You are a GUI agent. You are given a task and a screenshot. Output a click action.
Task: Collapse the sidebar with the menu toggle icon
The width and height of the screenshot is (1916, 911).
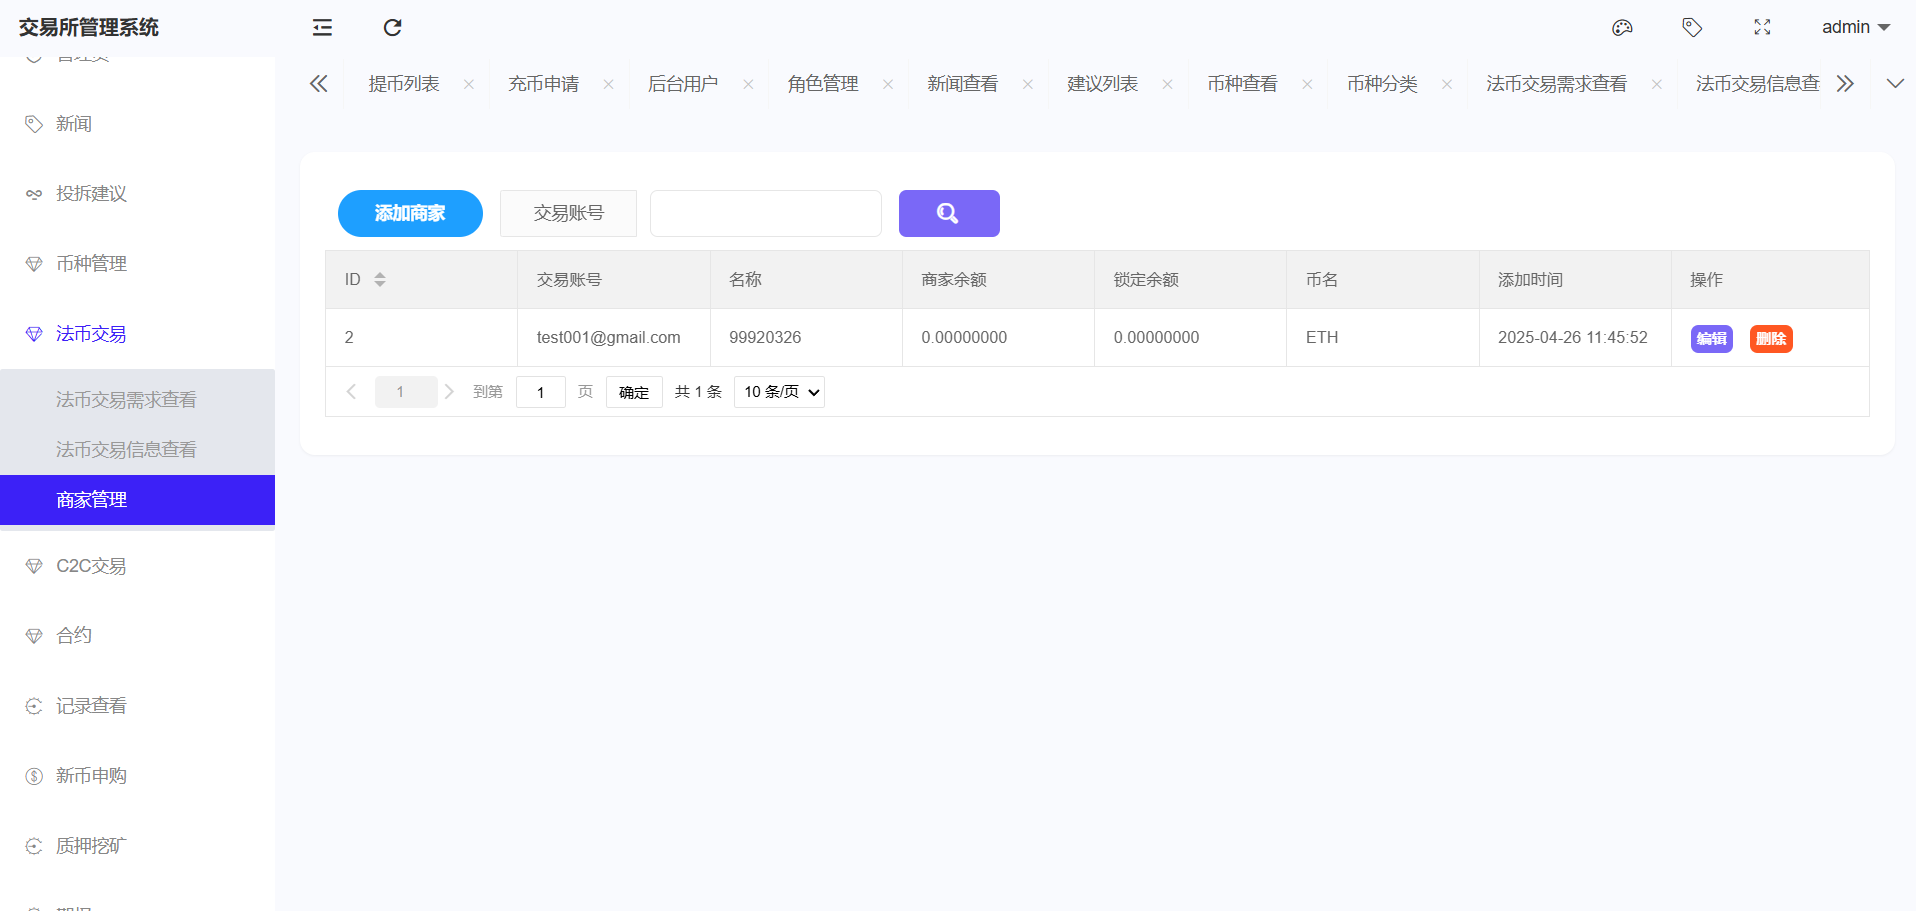(x=322, y=27)
